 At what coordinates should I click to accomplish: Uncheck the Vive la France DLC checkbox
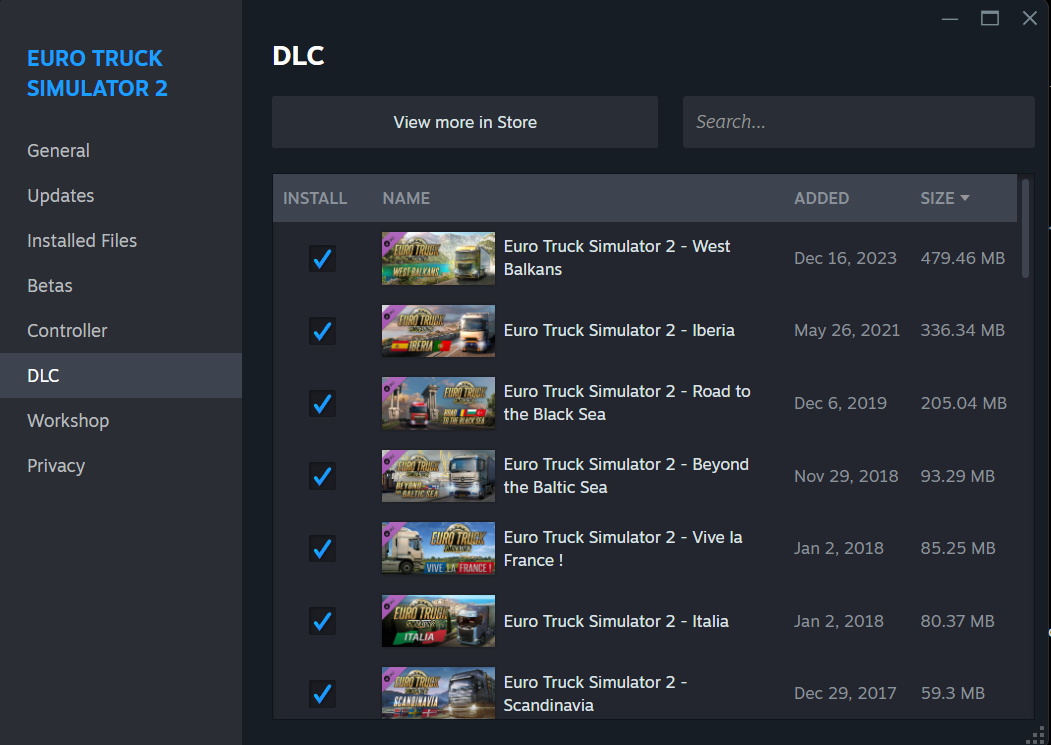pos(322,549)
